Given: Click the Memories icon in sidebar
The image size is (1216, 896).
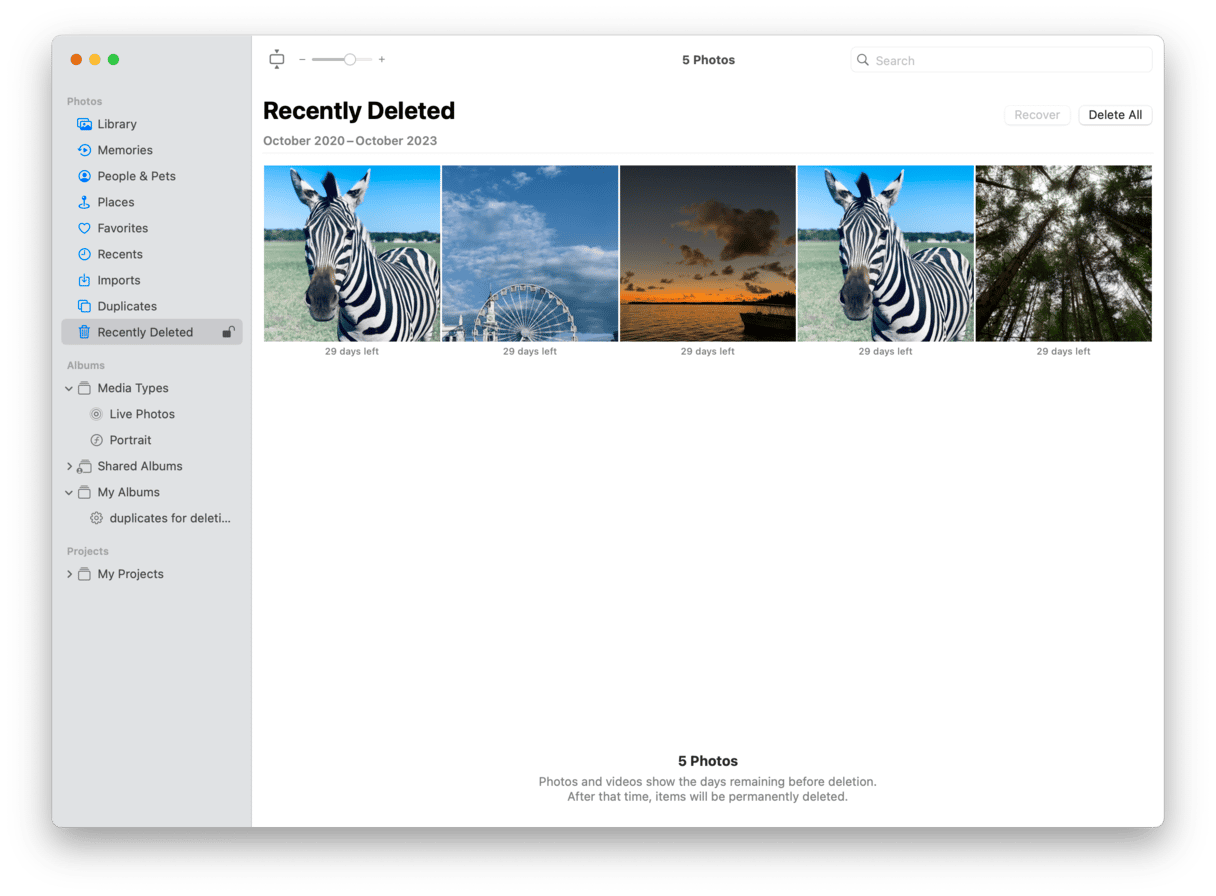Looking at the screenshot, I should tap(85, 150).
